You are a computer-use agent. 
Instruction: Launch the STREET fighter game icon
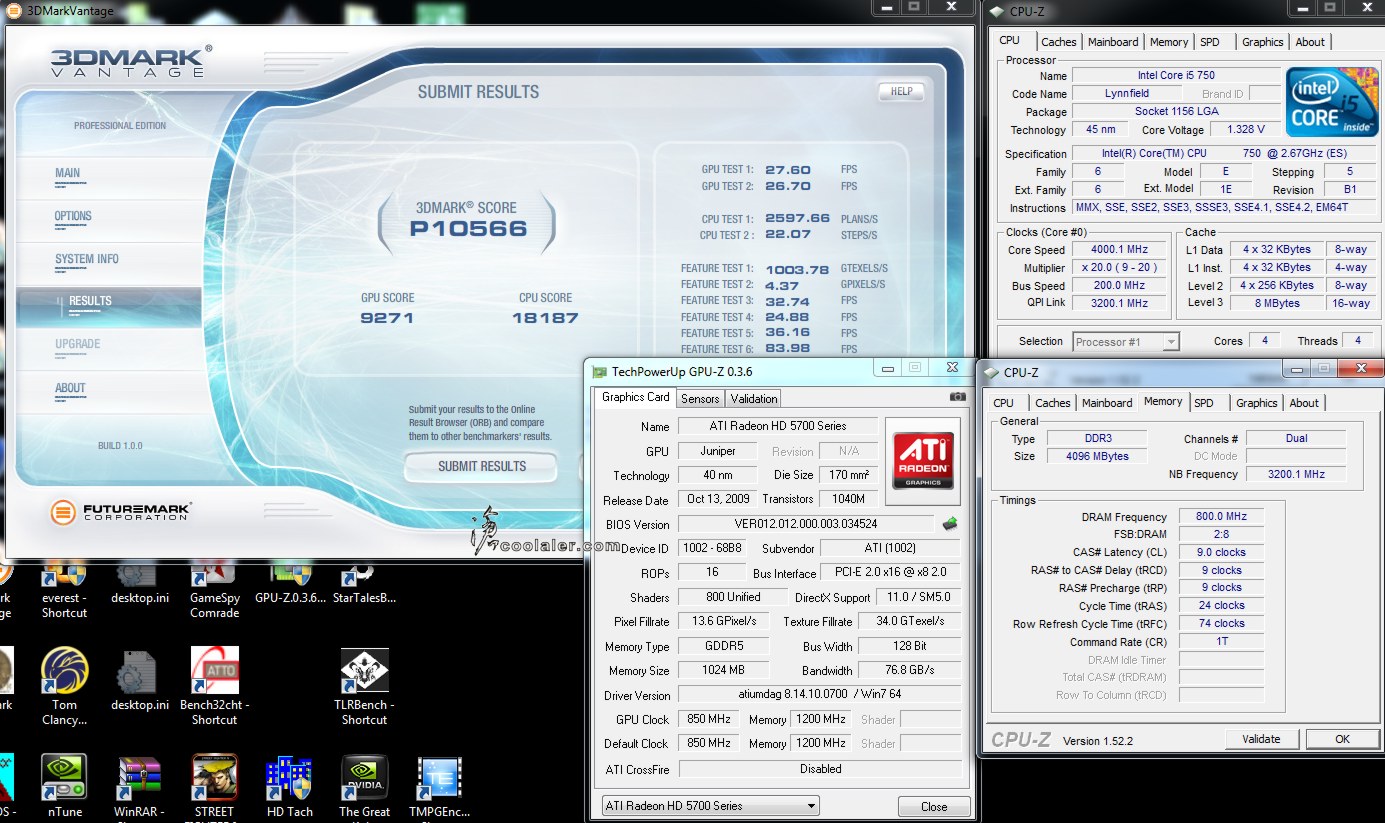[214, 788]
